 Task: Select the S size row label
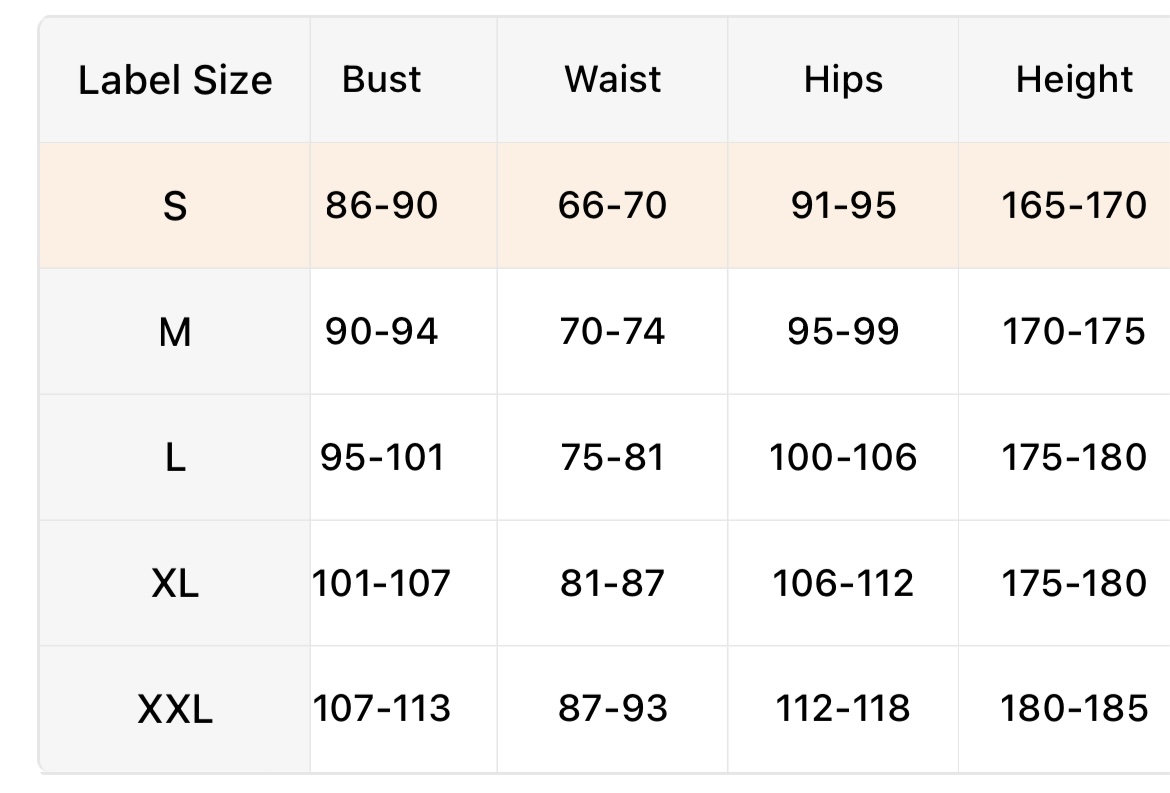pyautogui.click(x=175, y=206)
